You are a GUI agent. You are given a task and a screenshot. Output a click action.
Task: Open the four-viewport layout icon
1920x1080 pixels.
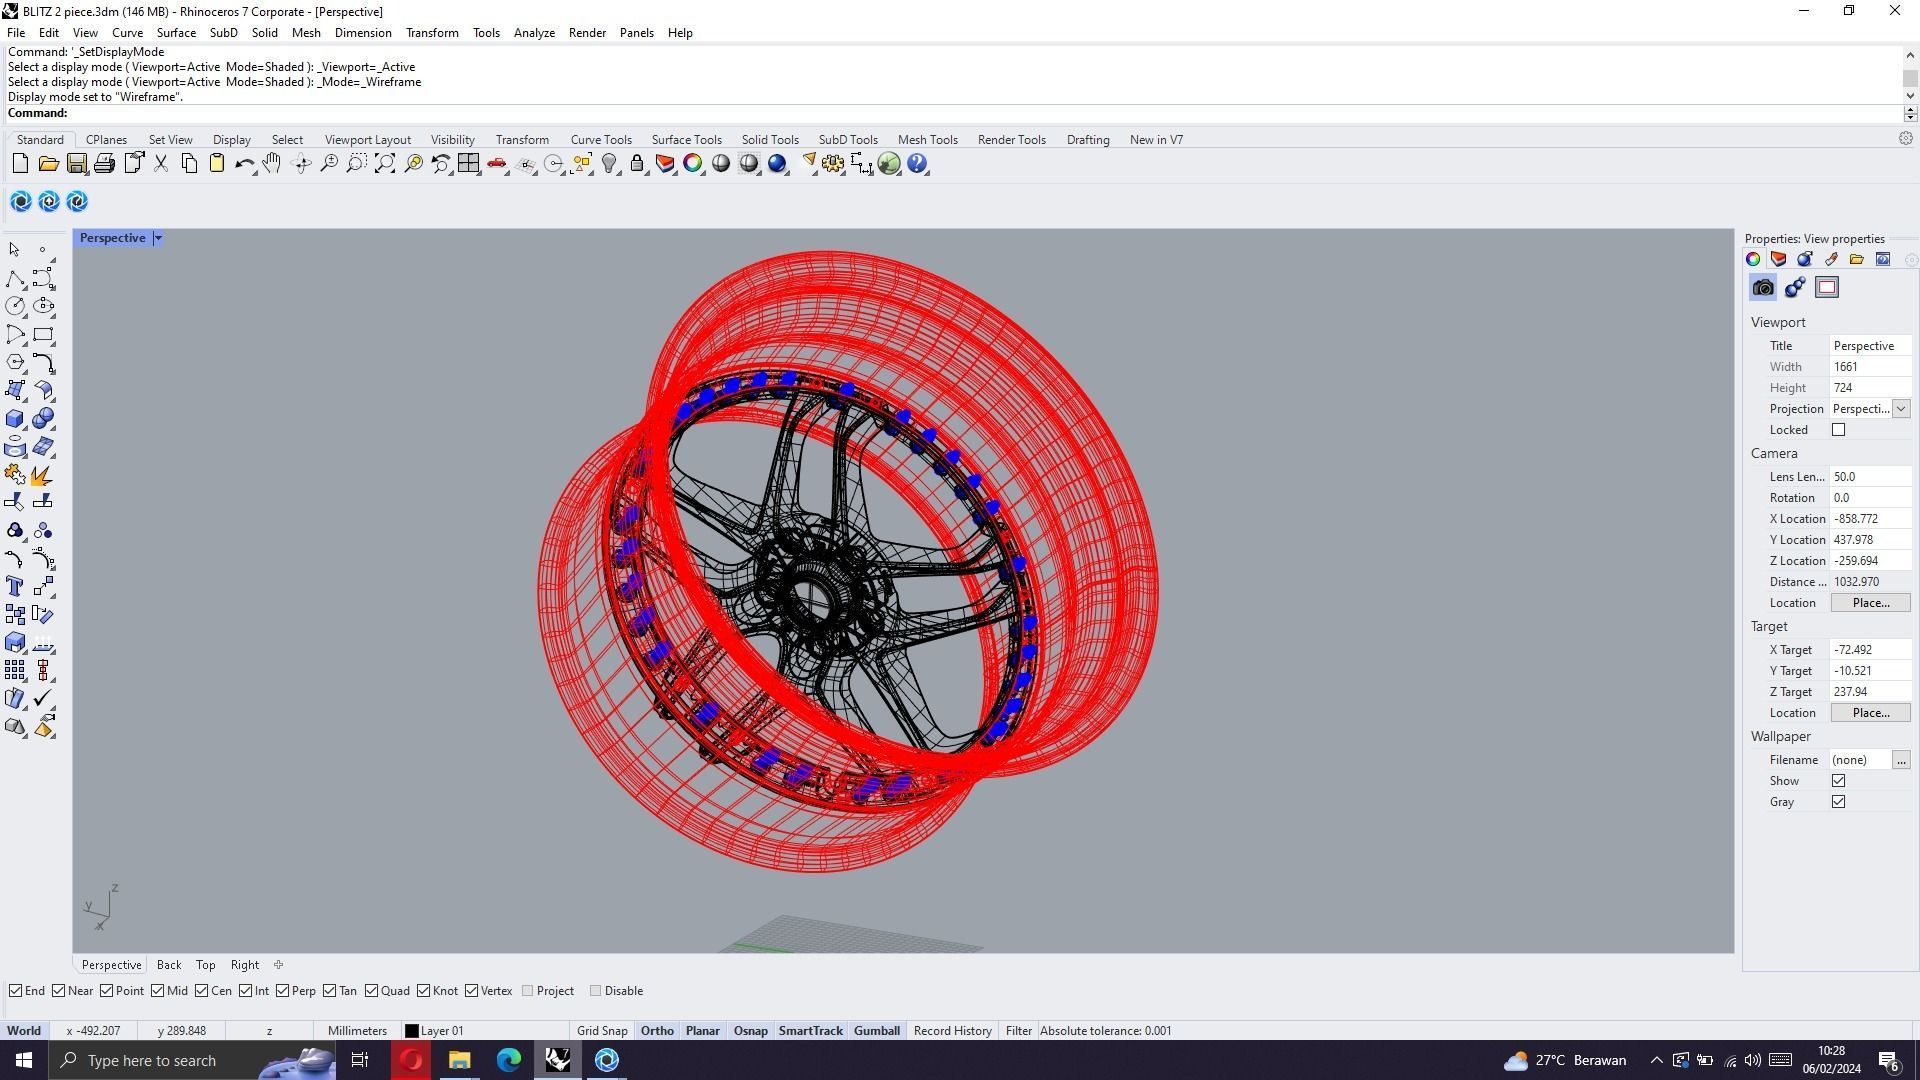click(x=469, y=164)
